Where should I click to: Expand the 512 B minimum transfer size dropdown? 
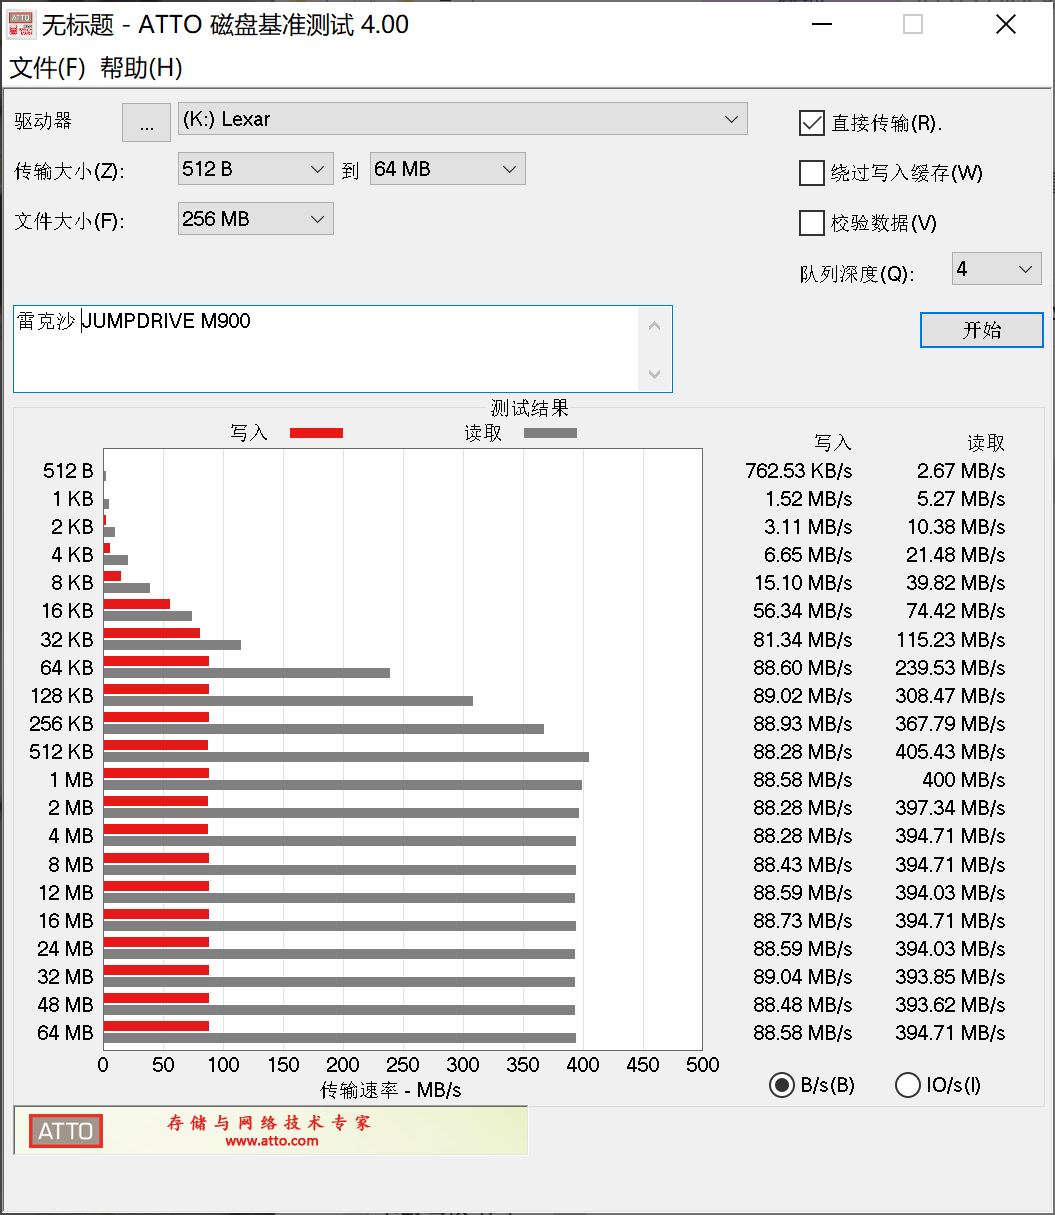tap(255, 169)
